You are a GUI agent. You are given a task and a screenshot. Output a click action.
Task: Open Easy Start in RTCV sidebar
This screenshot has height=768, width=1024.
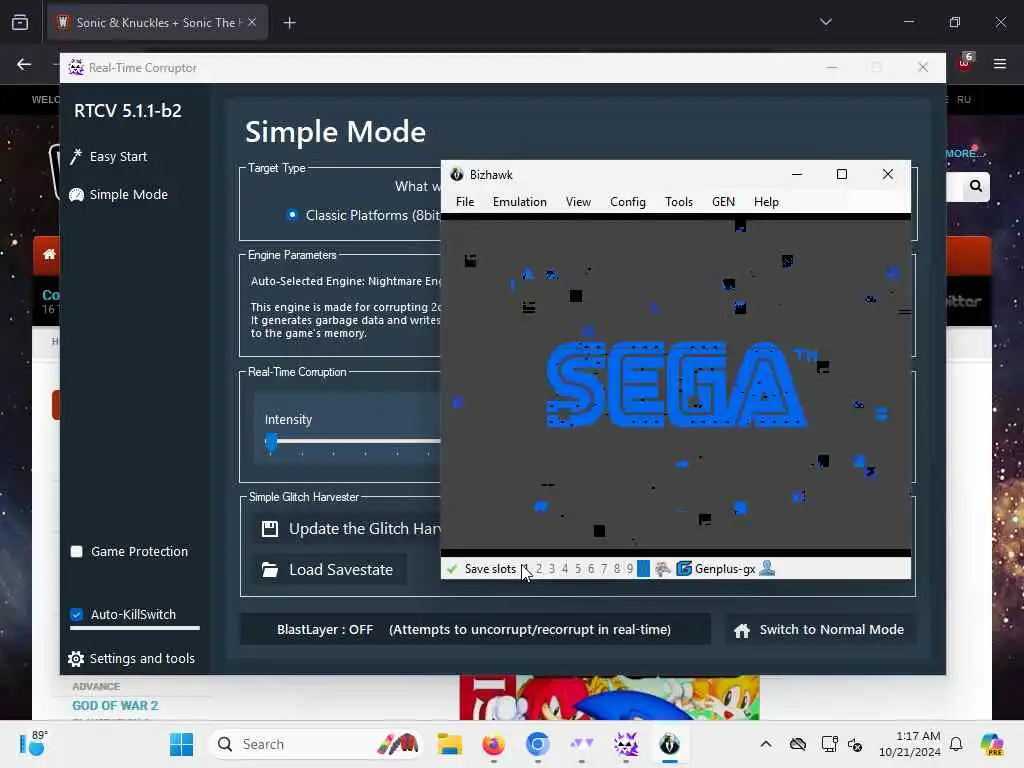point(108,157)
